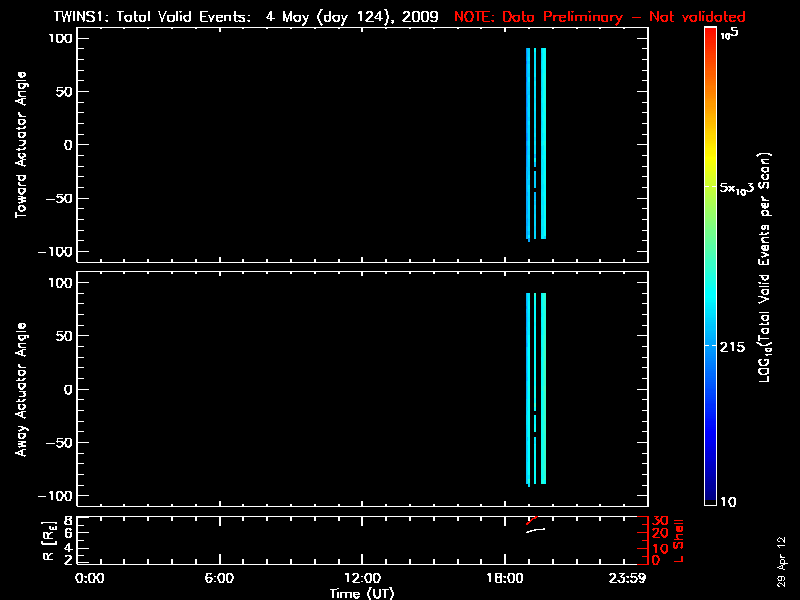Click the red end of the color bar
The height and width of the screenshot is (600, 800).
[x=710, y=40]
